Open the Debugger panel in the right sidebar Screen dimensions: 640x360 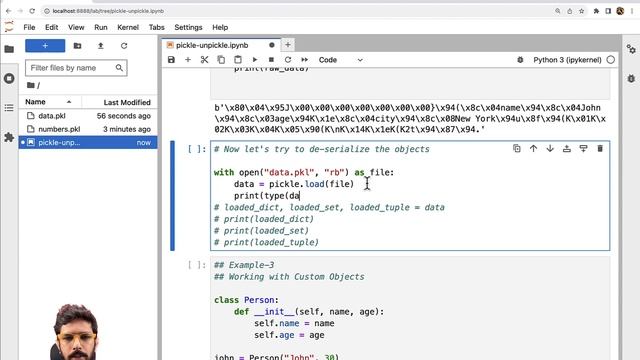[631, 78]
